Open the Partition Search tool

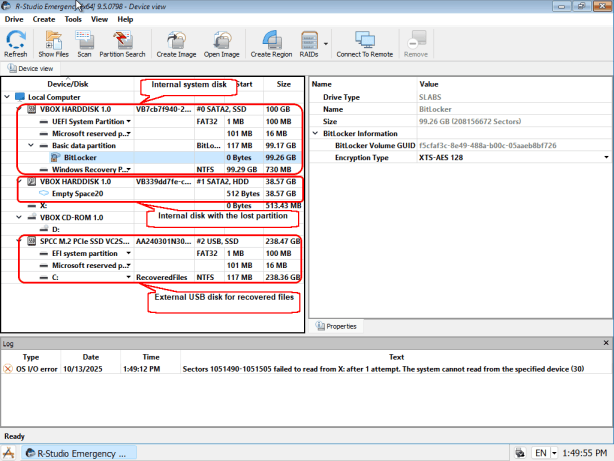[x=124, y=45]
